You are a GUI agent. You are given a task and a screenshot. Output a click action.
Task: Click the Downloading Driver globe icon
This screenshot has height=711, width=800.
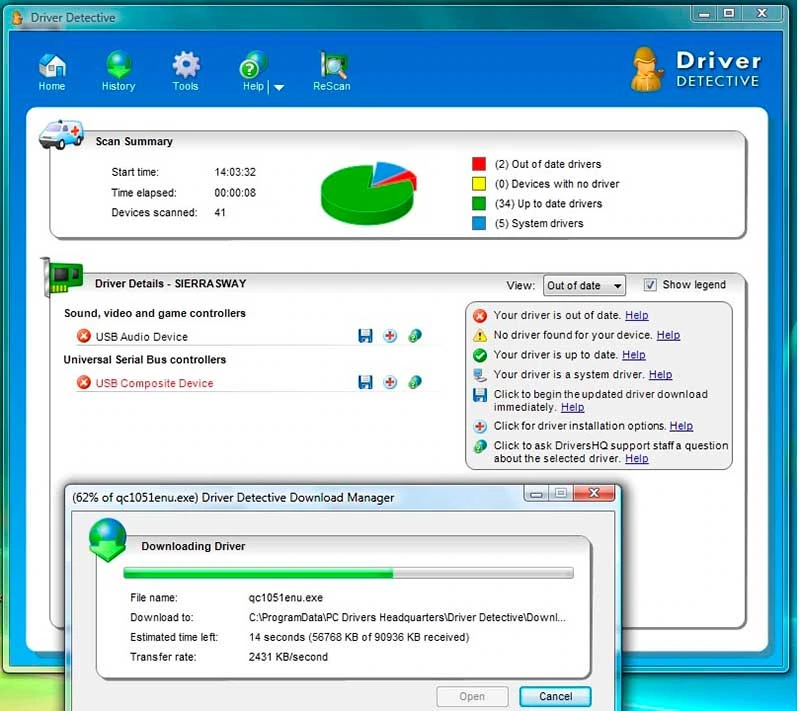point(108,540)
